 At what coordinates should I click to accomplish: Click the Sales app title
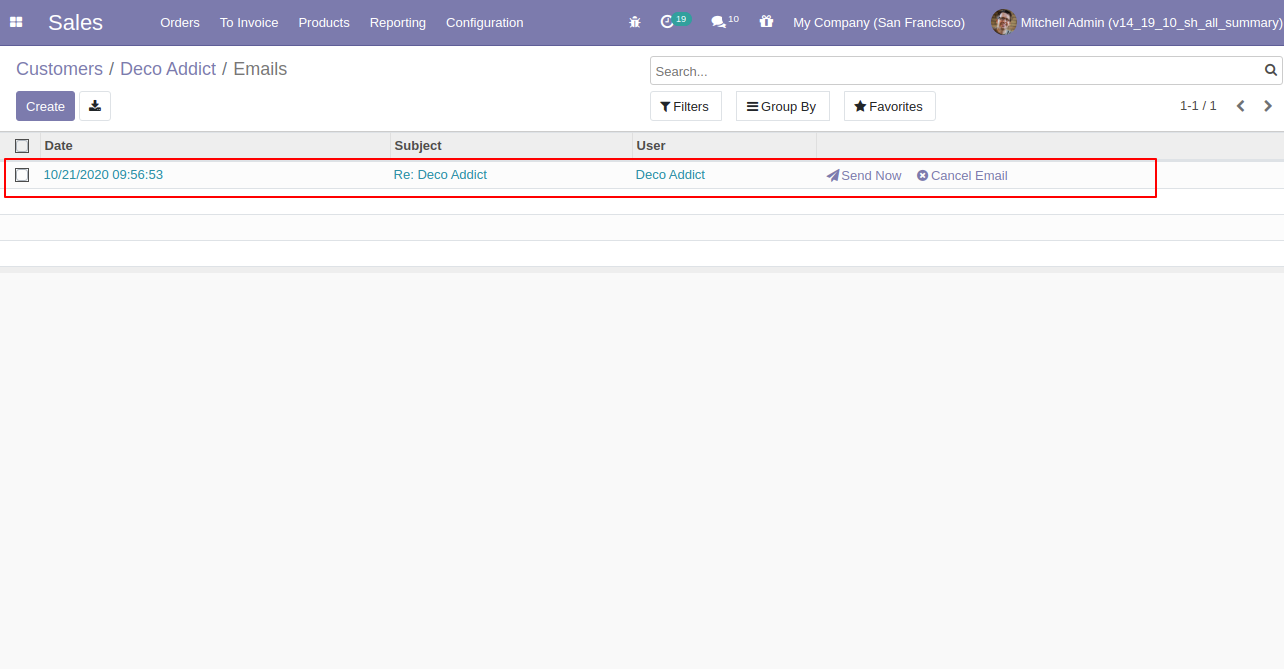click(x=75, y=22)
